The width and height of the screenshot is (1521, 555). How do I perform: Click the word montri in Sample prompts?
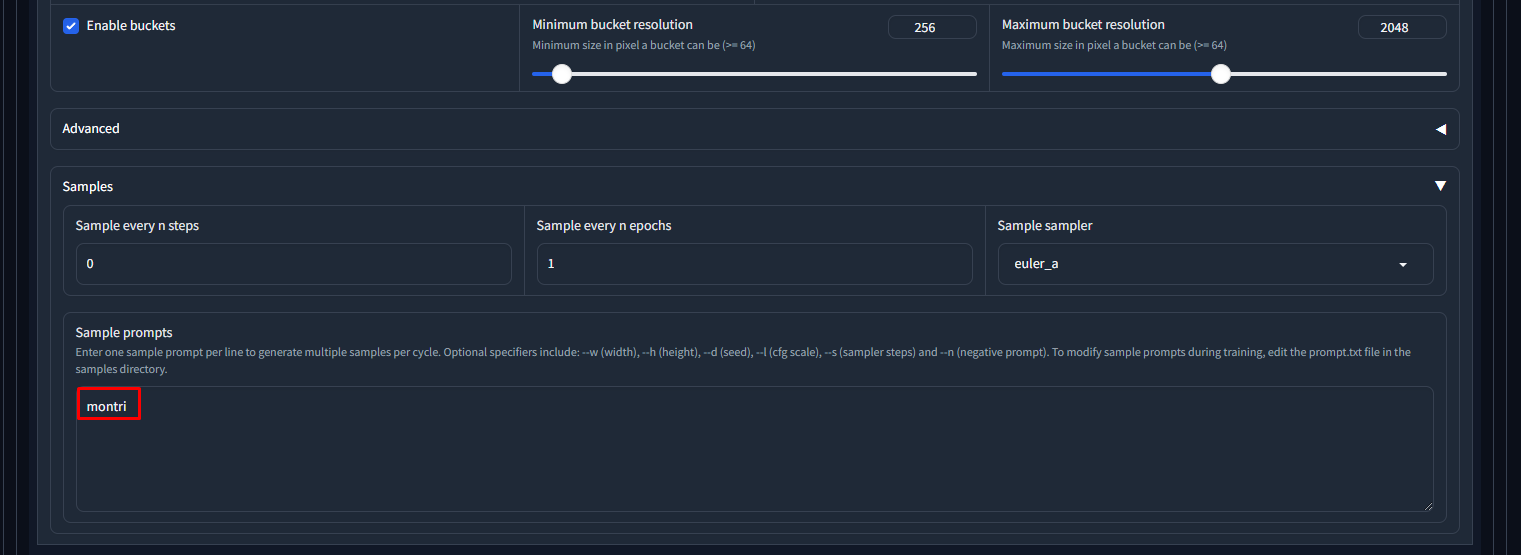[107, 406]
